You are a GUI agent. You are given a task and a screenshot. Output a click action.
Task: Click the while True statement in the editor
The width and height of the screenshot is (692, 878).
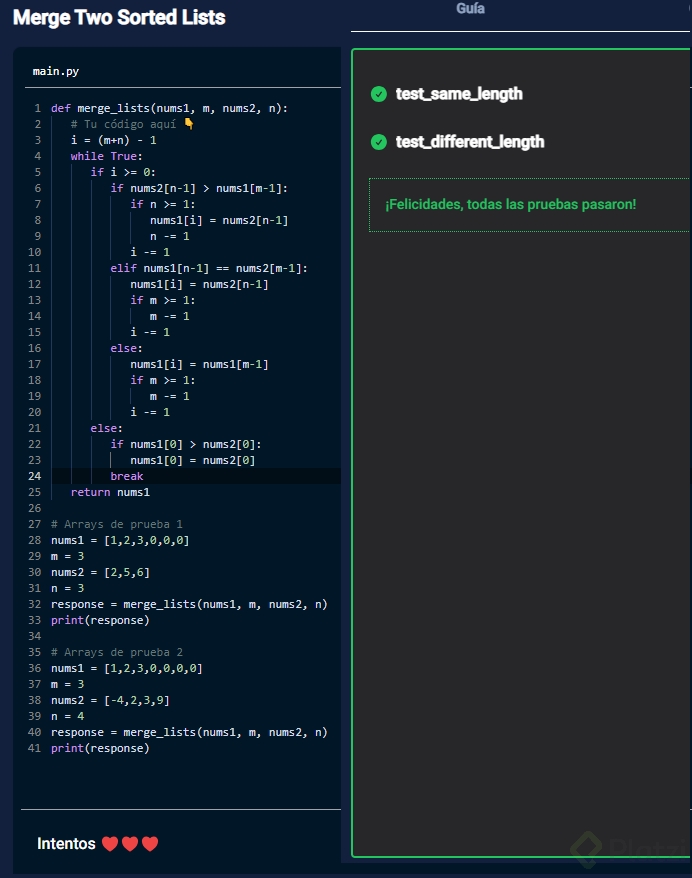(x=107, y=156)
